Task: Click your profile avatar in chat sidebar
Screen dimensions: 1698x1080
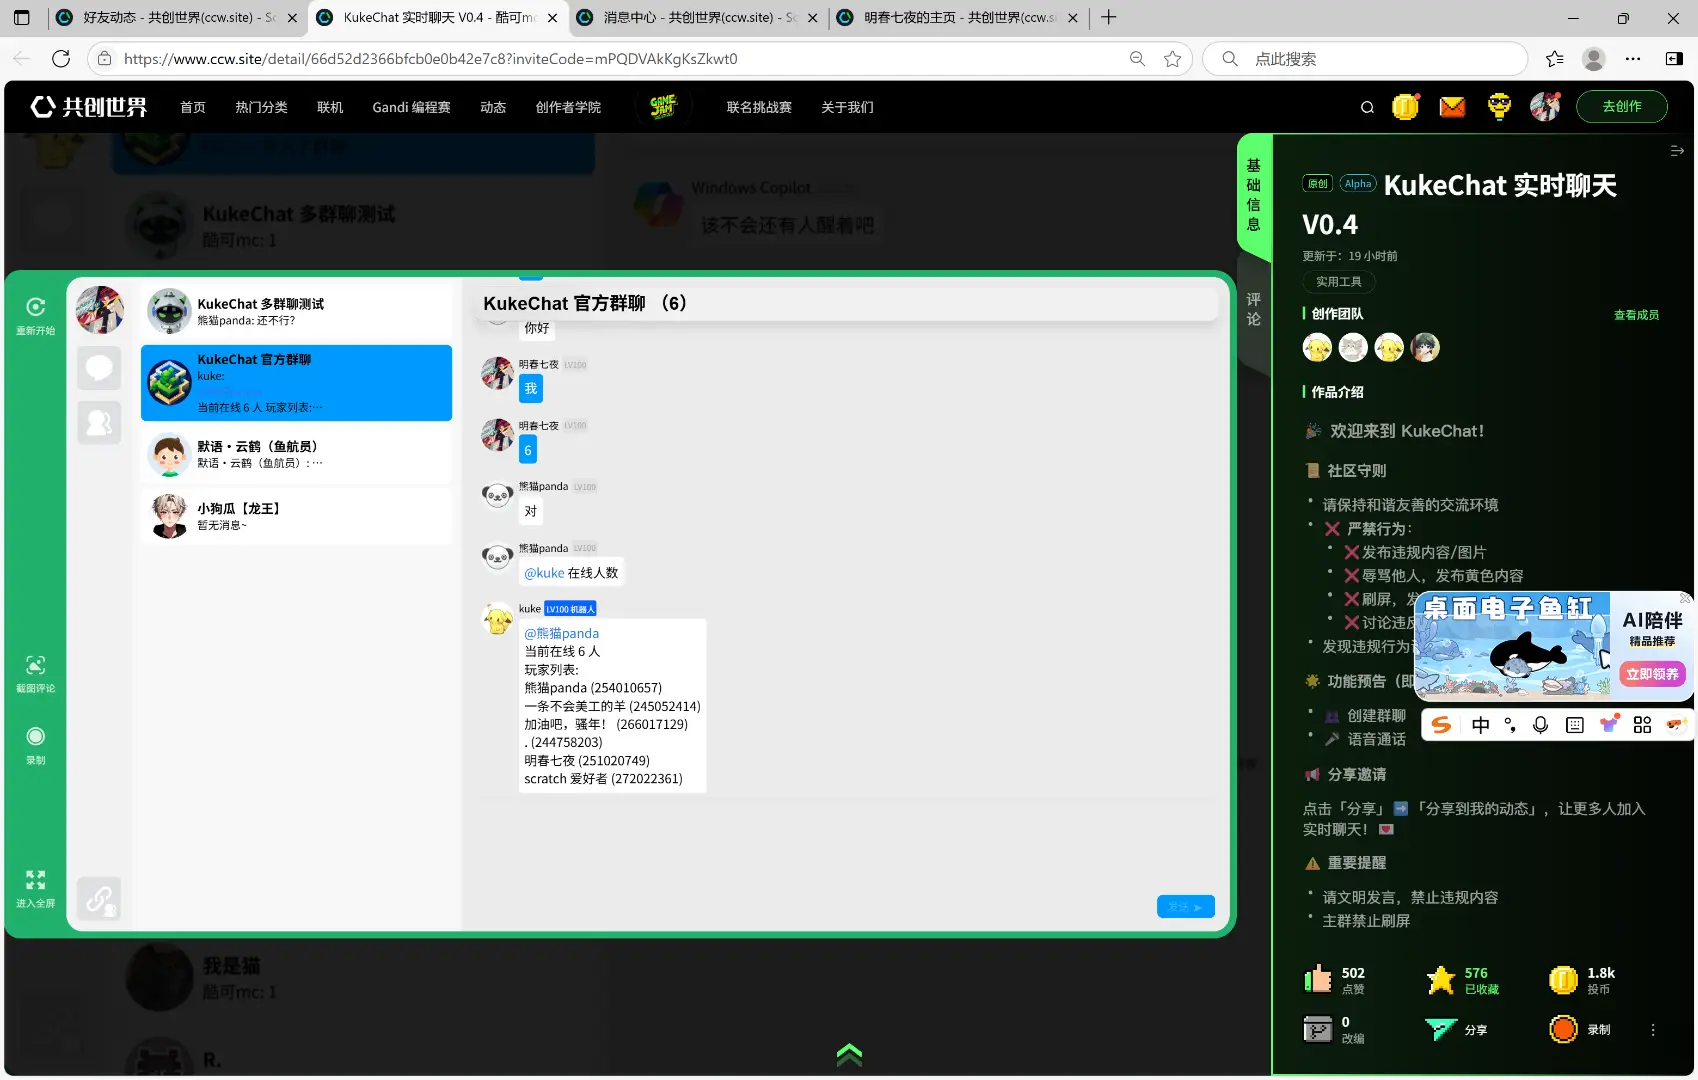Action: [x=100, y=310]
